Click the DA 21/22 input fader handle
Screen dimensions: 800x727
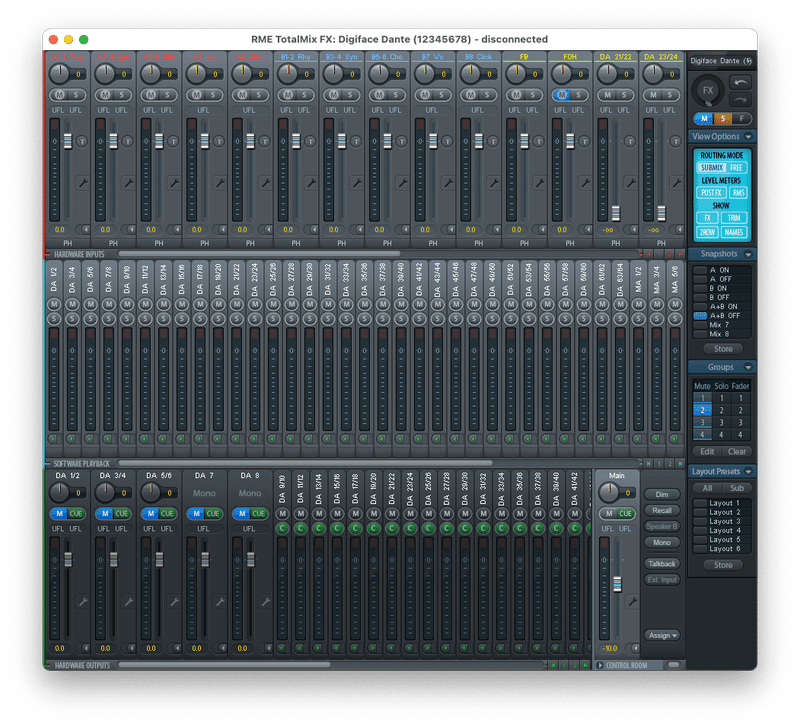tap(616, 213)
